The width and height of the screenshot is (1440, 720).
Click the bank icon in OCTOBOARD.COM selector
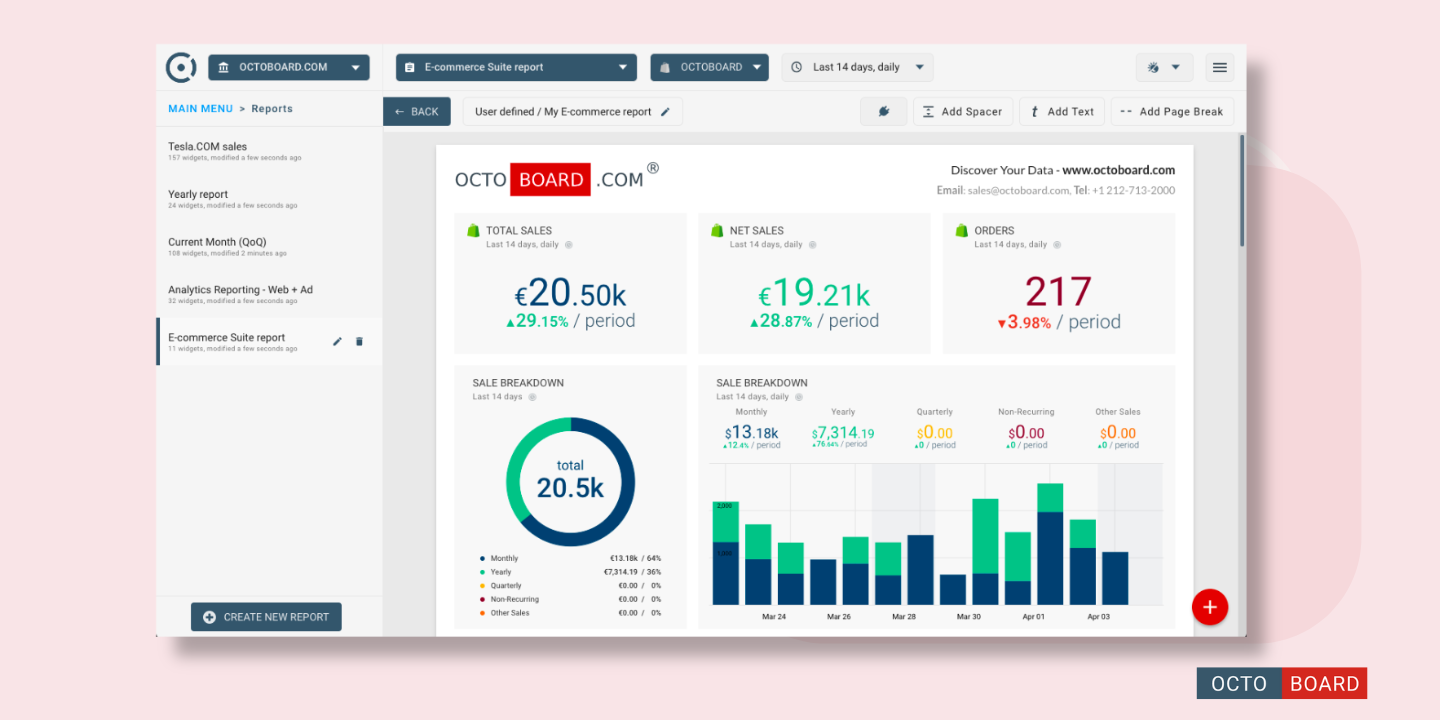tap(222, 68)
